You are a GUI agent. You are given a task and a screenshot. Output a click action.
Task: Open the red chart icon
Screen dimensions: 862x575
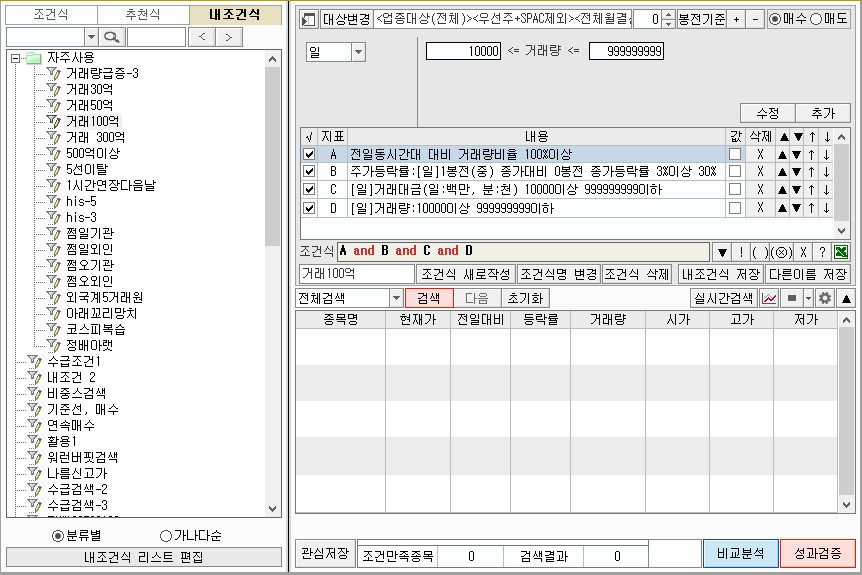(x=770, y=298)
